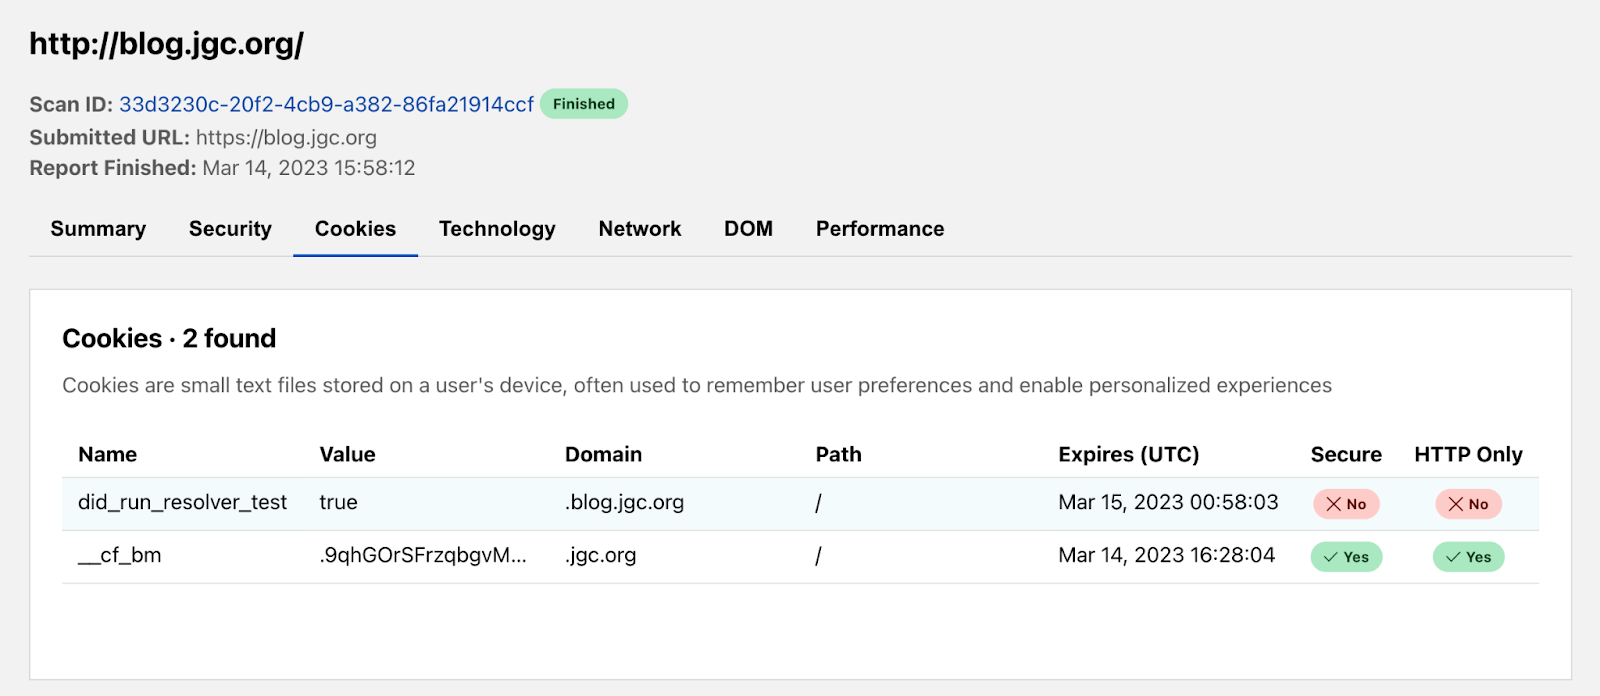Click the Name column header
Image resolution: width=1600 pixels, height=696 pixels.
pos(108,454)
